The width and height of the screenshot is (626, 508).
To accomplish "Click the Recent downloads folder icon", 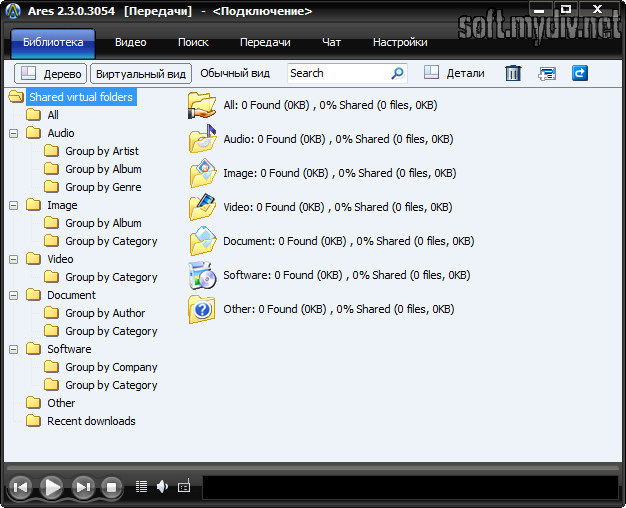I will point(34,421).
